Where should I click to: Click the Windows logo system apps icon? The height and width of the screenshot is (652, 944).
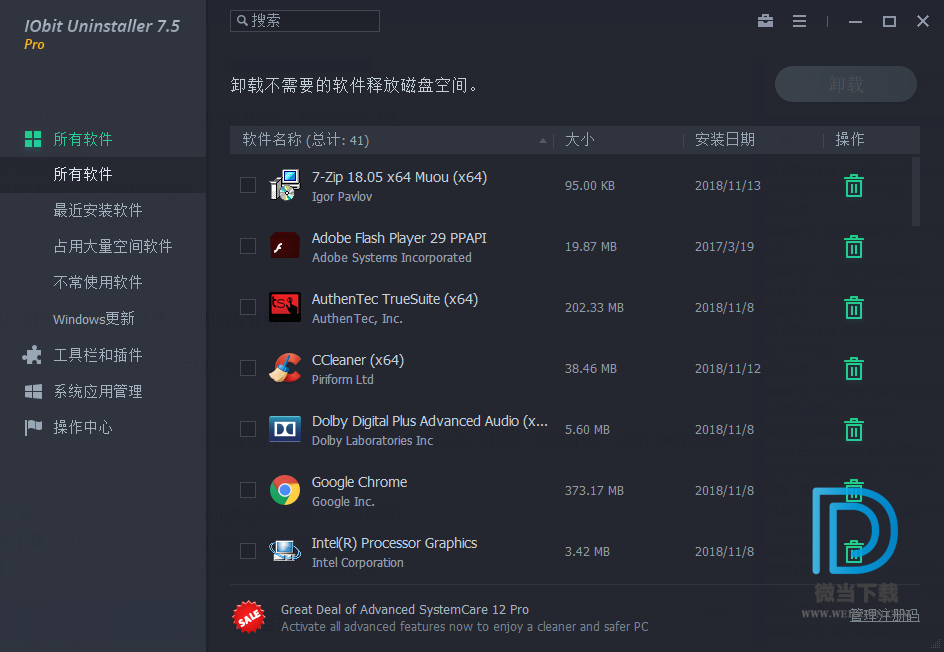[33, 391]
